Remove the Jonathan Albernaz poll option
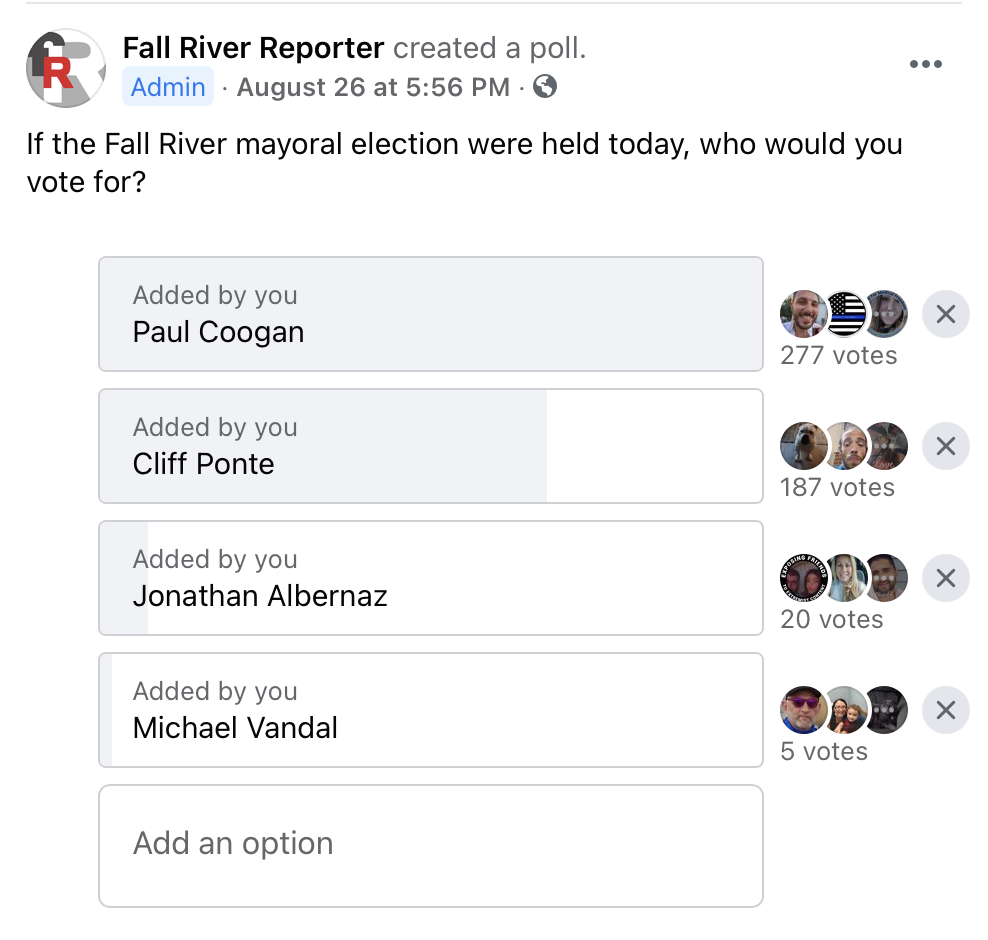This screenshot has width=988, height=940. tap(945, 578)
